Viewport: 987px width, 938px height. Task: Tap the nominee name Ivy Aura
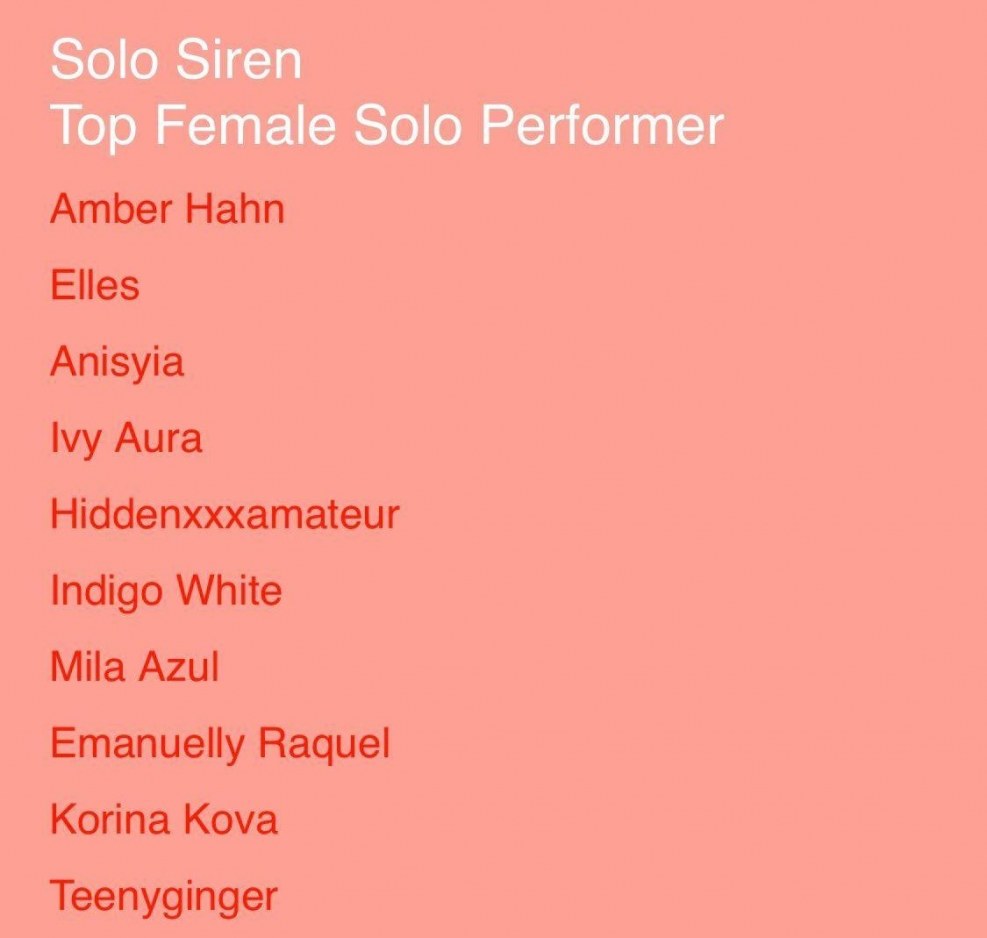point(126,438)
